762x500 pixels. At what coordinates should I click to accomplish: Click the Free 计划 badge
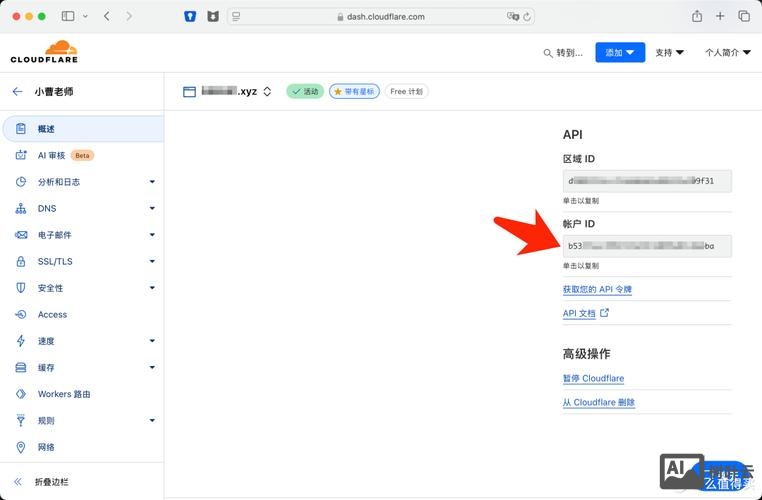click(x=406, y=91)
